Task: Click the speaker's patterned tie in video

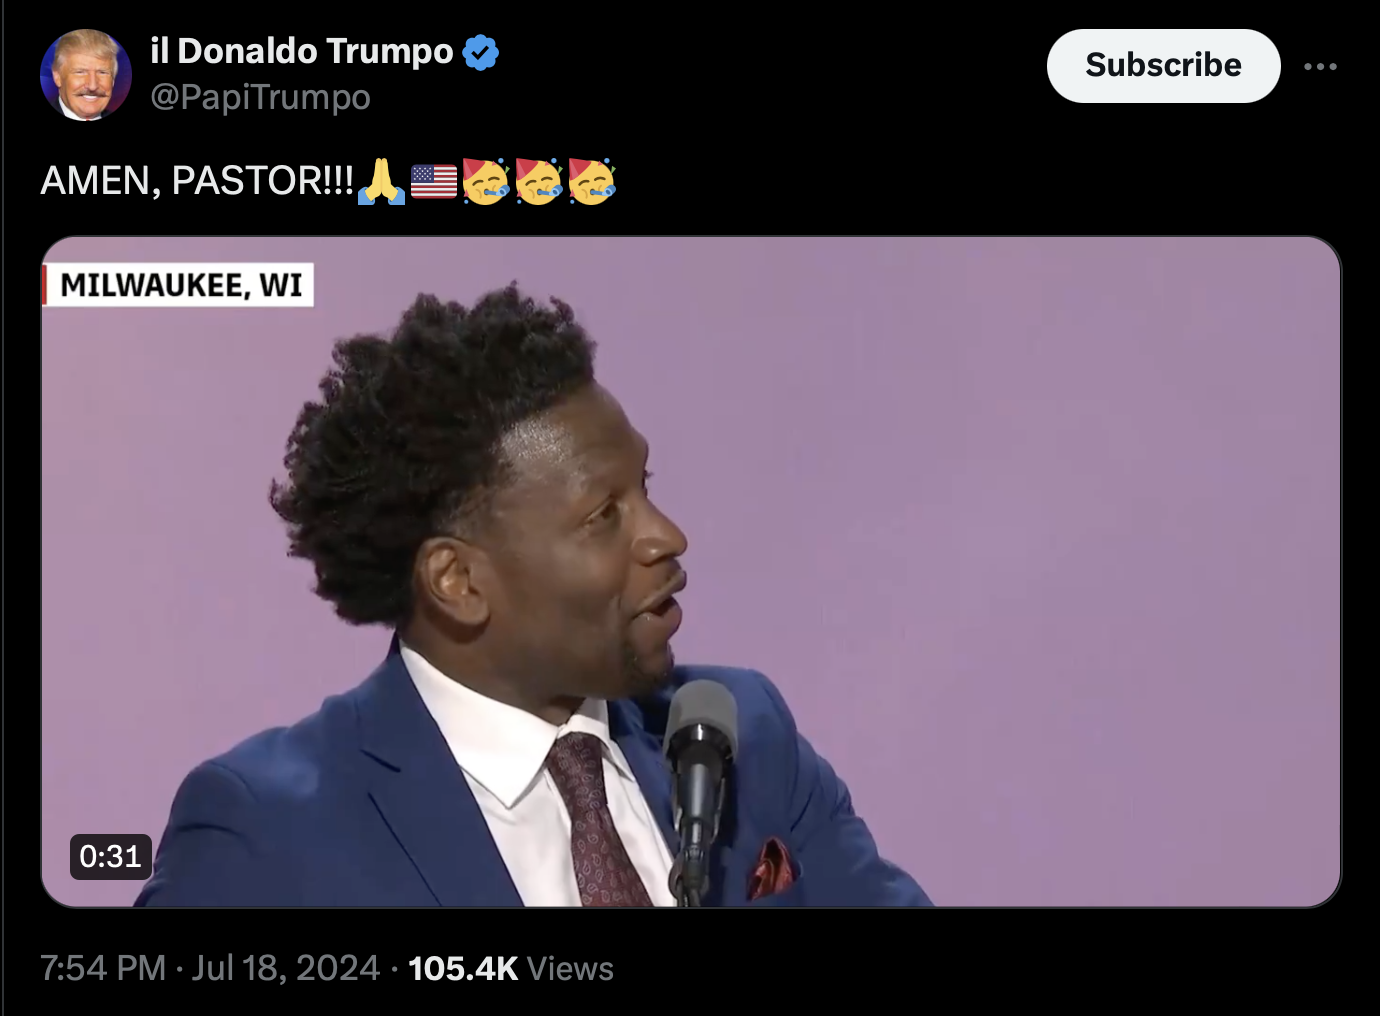Action: 598,820
